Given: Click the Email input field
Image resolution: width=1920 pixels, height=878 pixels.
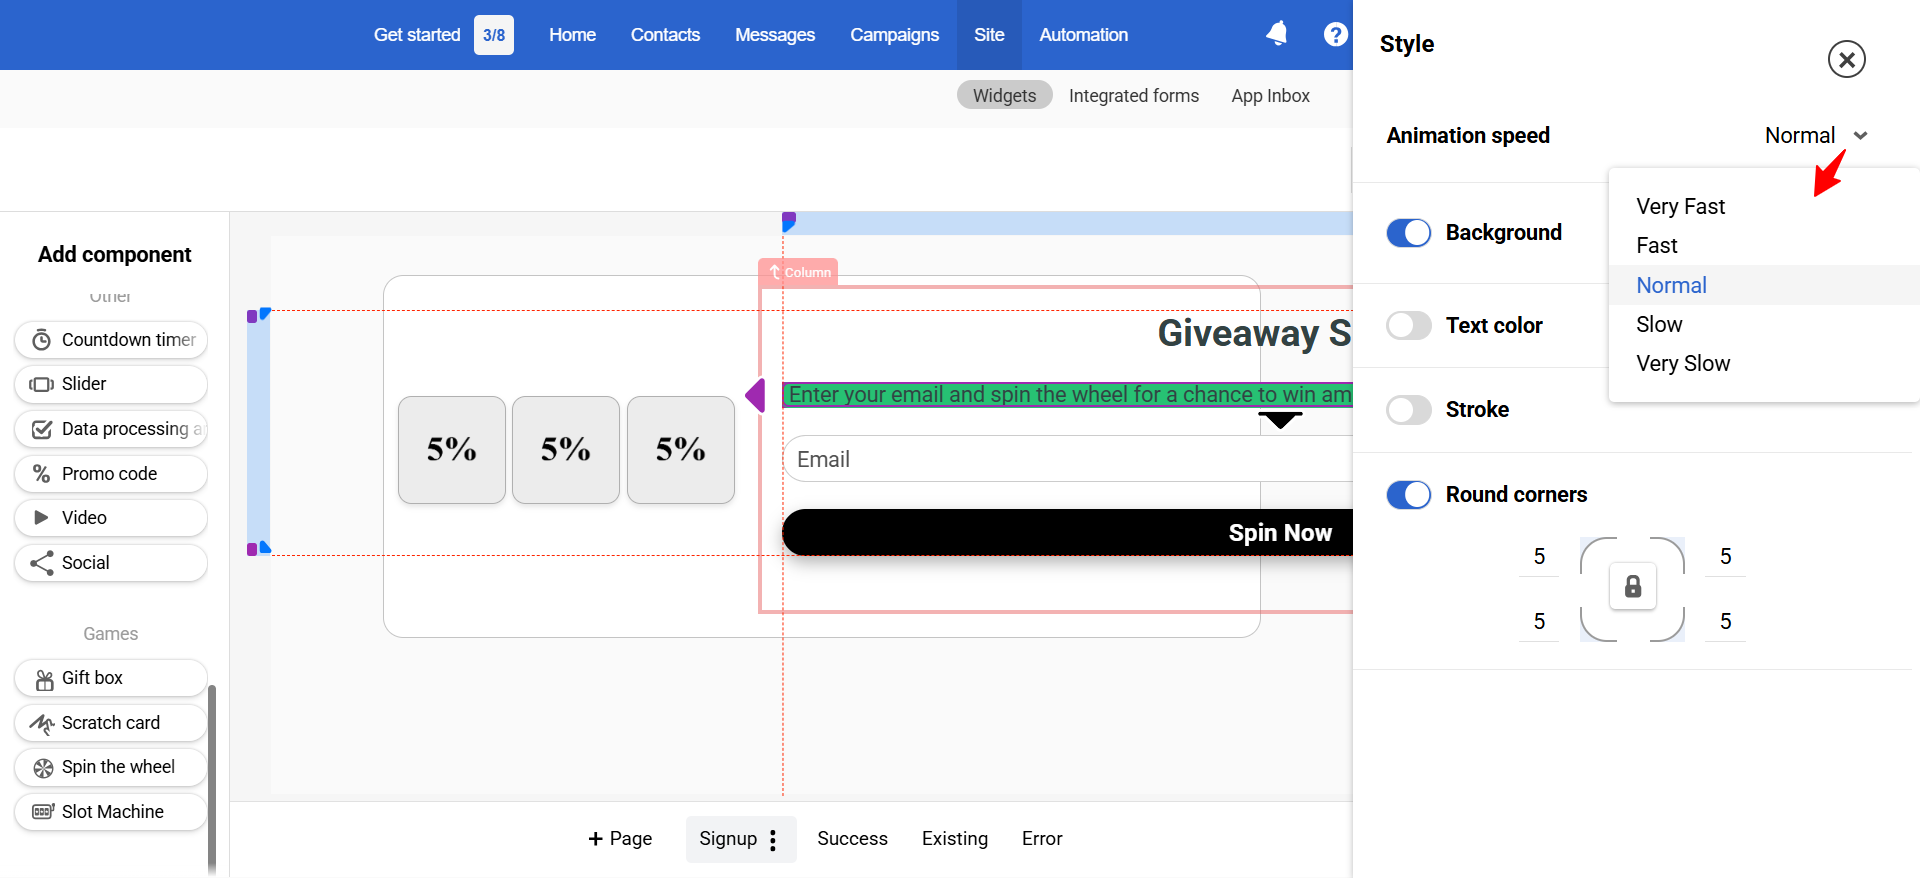Looking at the screenshot, I should pyautogui.click(x=1067, y=459).
